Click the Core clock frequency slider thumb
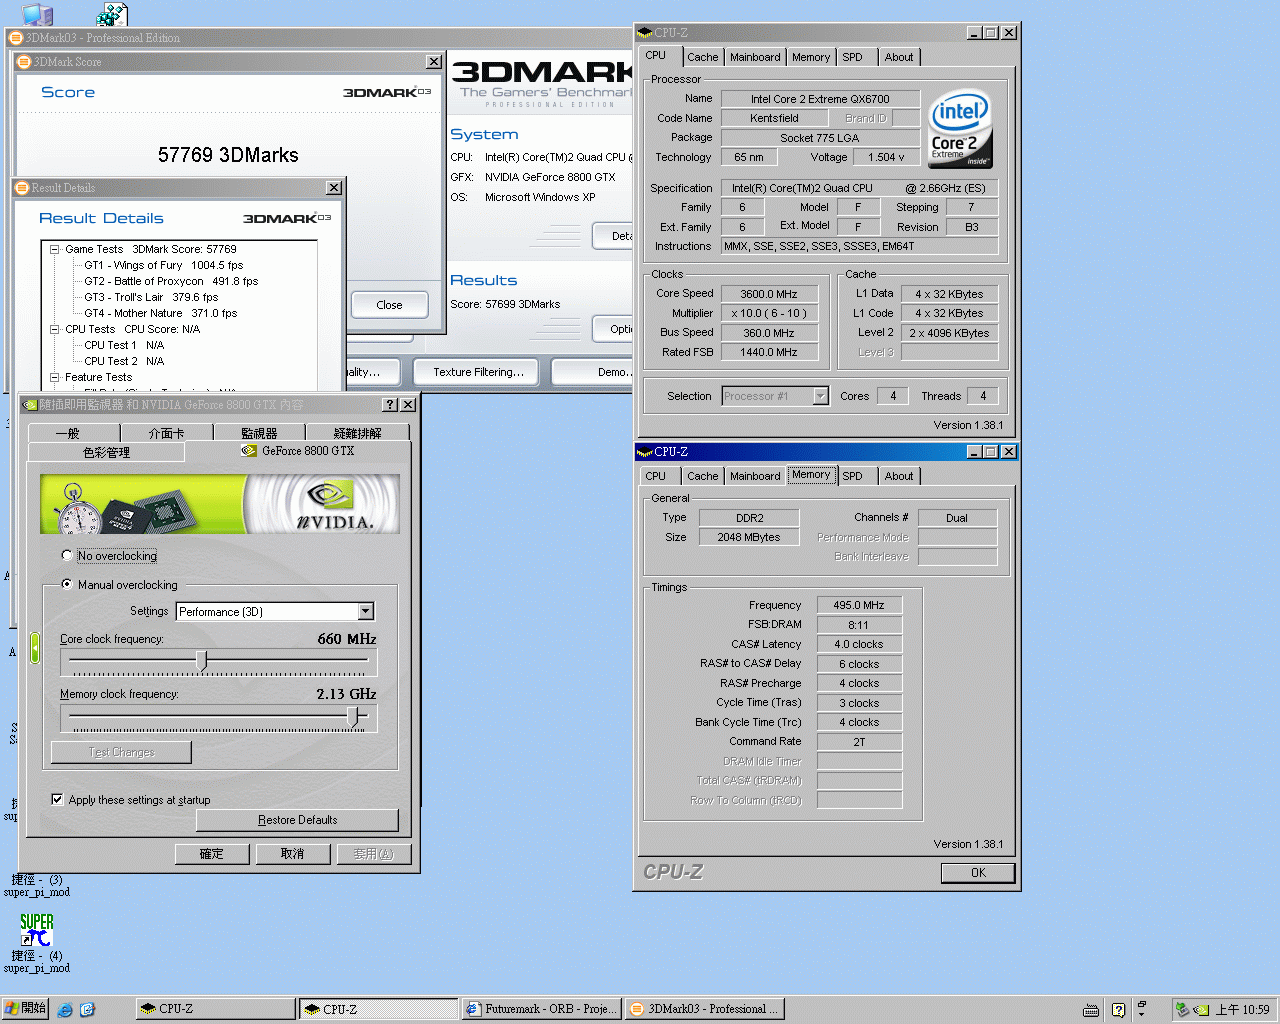 (x=202, y=661)
